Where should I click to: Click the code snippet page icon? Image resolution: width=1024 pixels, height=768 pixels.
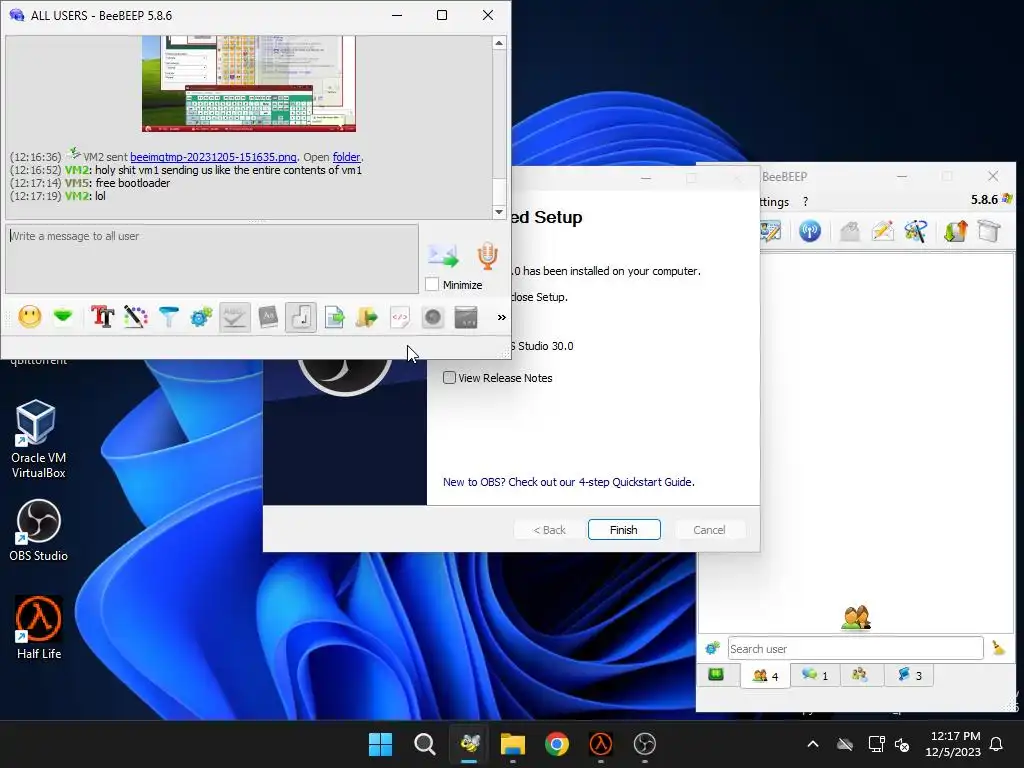coord(400,317)
